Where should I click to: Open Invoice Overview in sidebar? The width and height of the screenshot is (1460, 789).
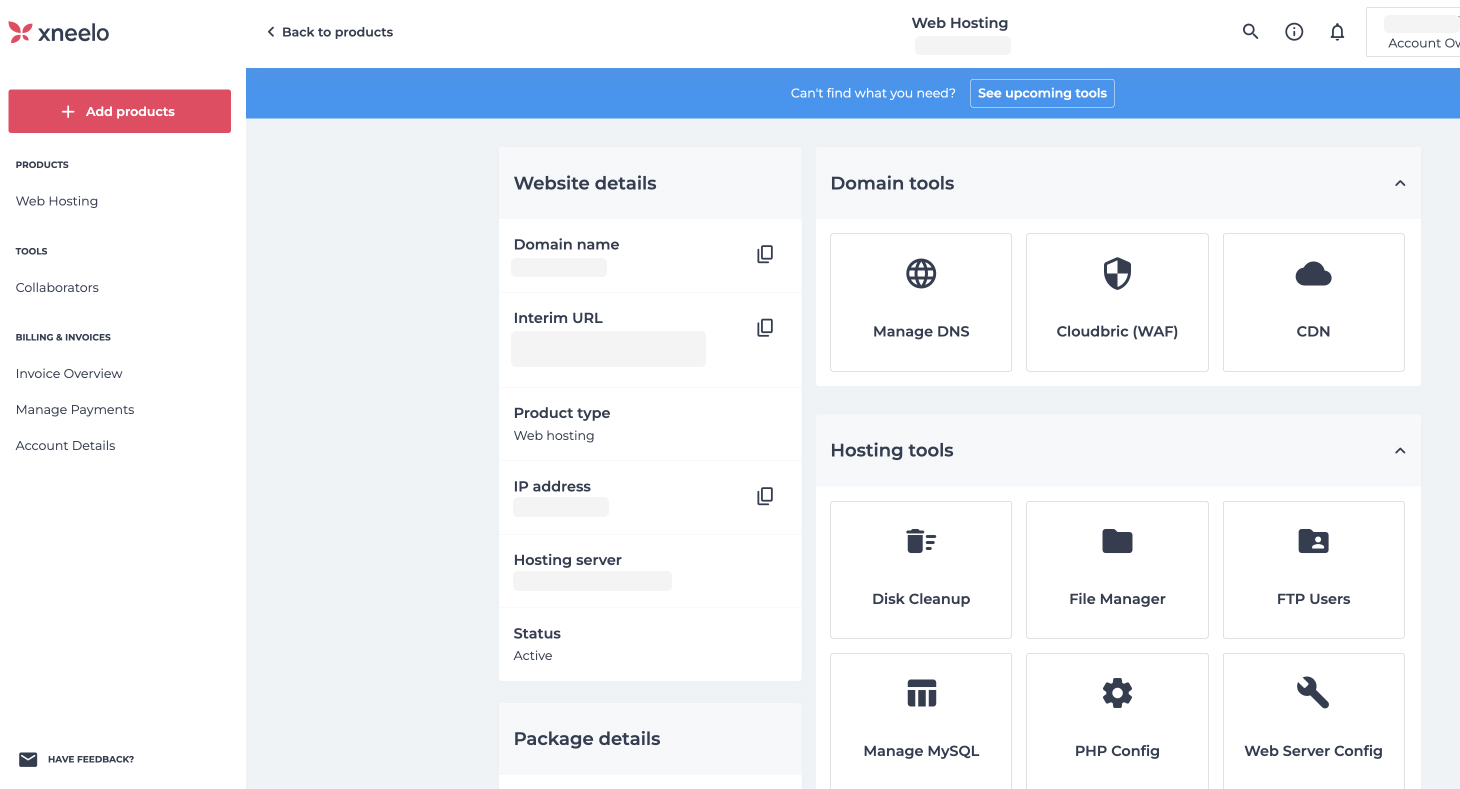coord(69,373)
